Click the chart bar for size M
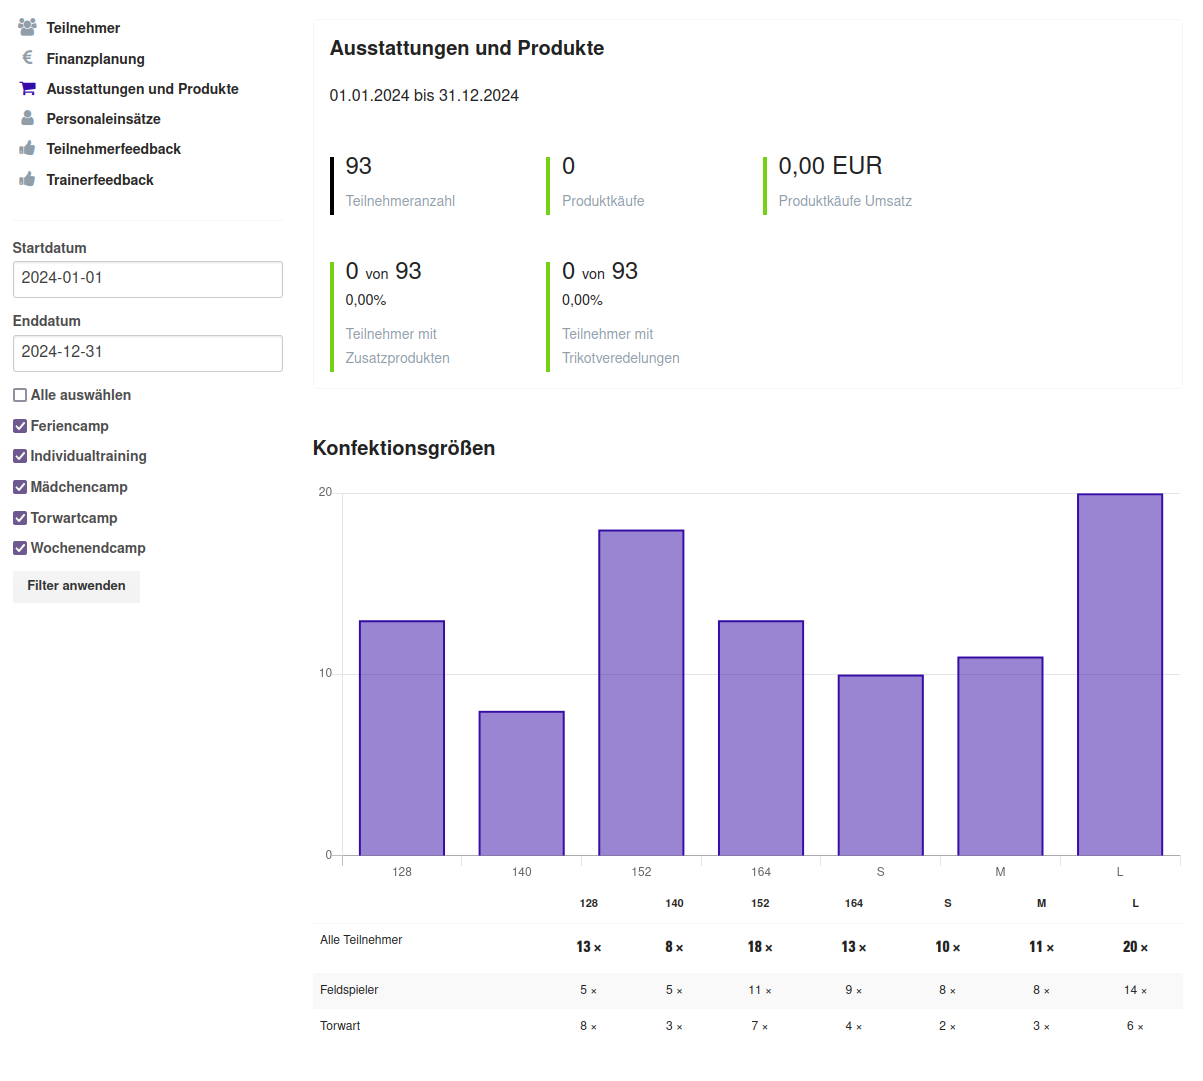 (1000, 756)
